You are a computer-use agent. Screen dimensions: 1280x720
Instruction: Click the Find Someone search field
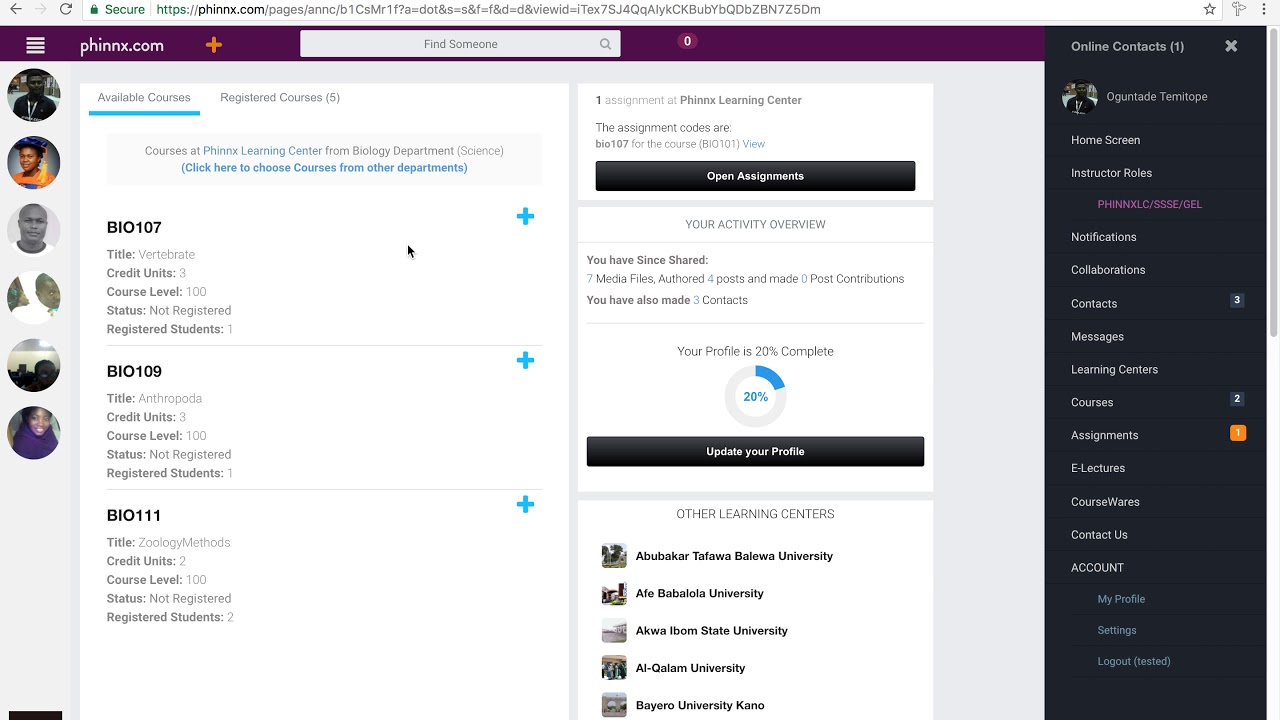pyautogui.click(x=460, y=44)
